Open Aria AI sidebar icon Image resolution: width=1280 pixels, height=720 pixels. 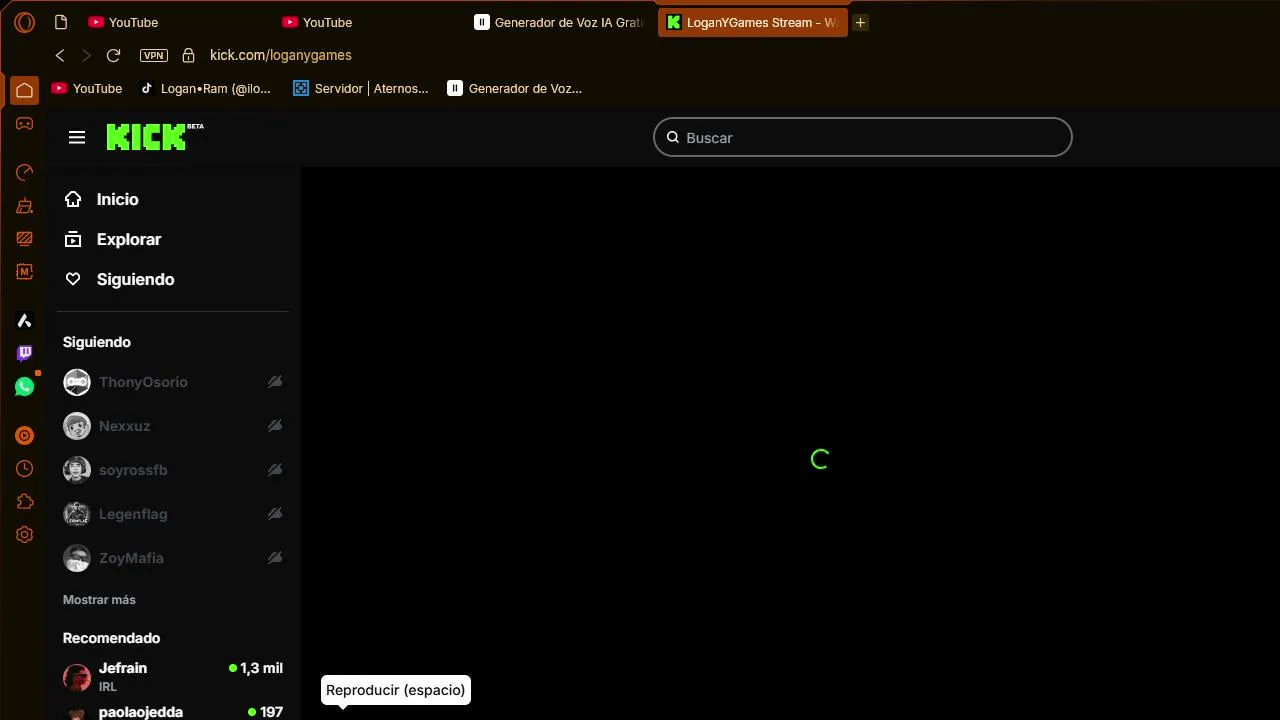25,321
